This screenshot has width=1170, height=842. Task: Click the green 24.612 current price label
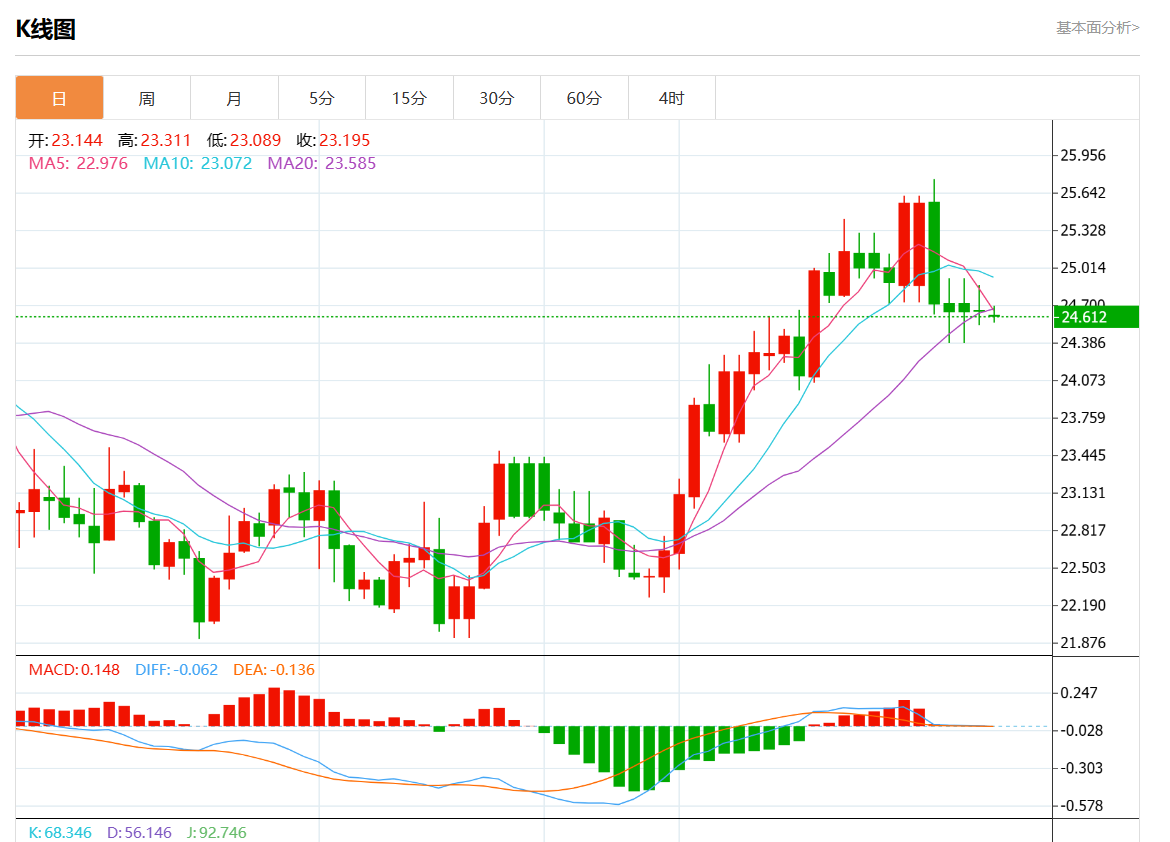(x=1095, y=316)
